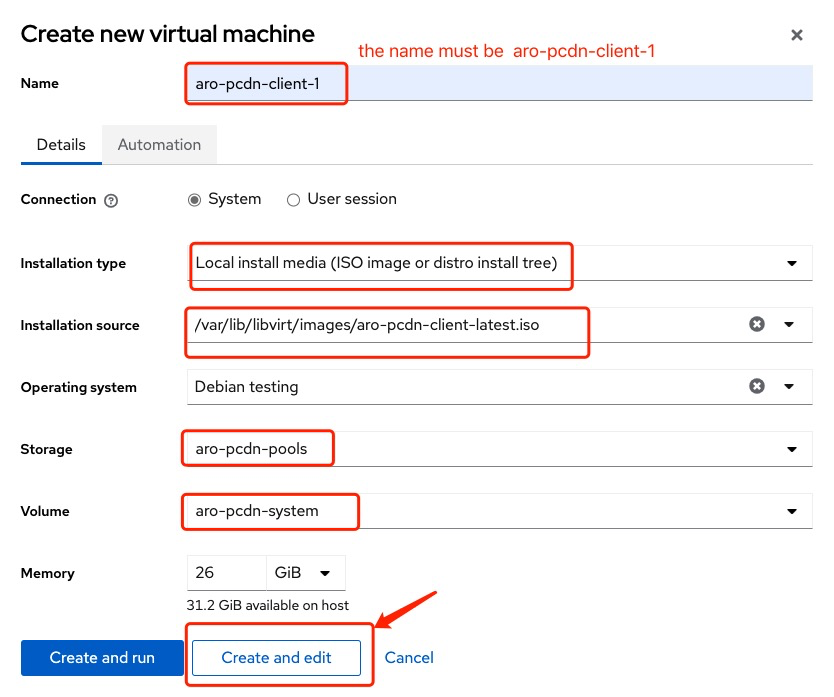Clear the Installation source path

757,324
